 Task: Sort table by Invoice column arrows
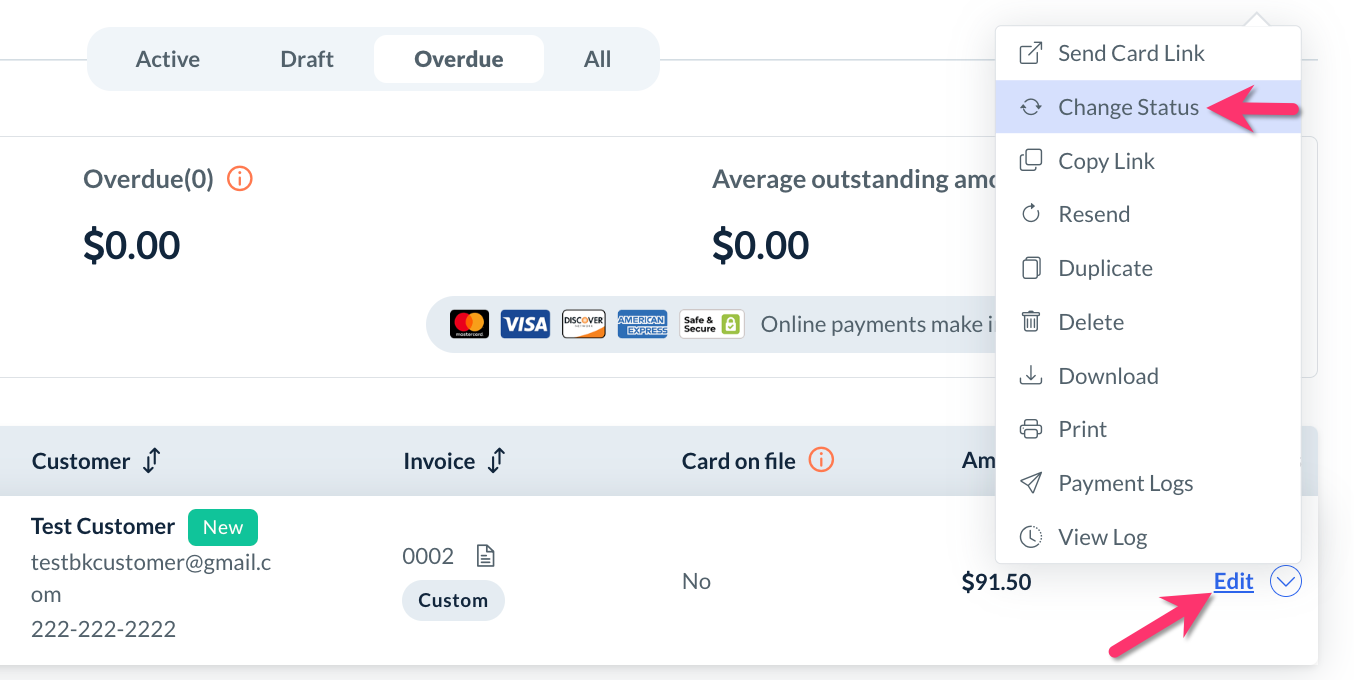496,461
